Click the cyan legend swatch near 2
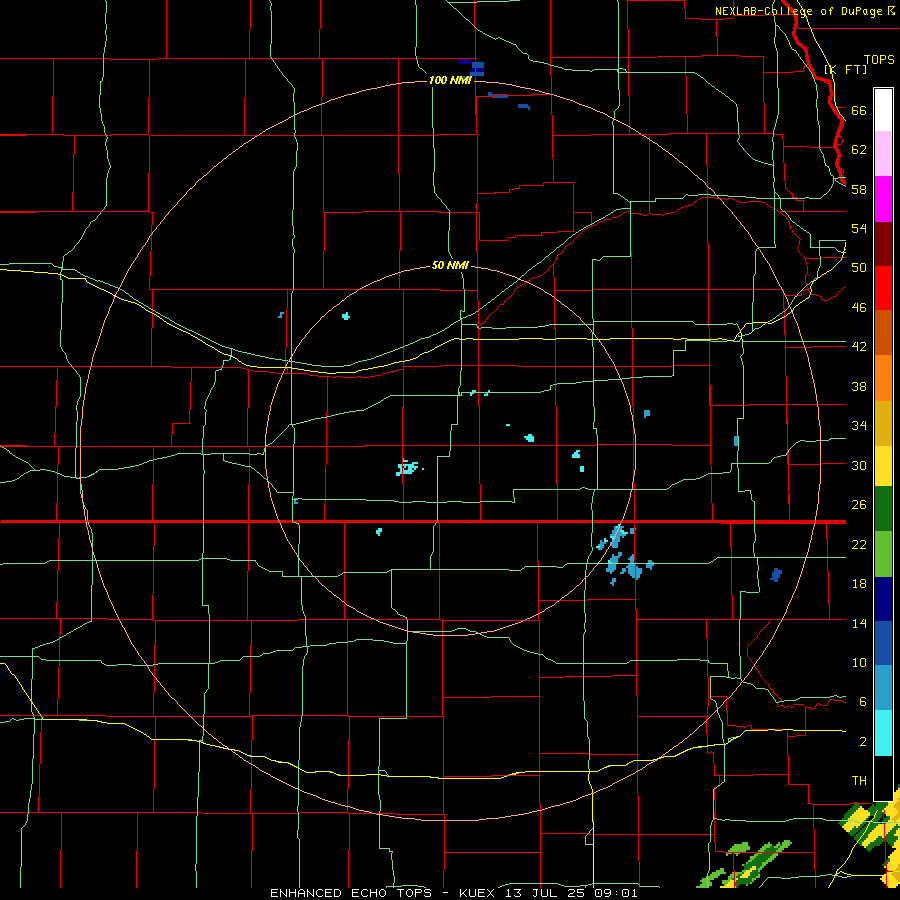This screenshot has height=900, width=900. point(883,733)
